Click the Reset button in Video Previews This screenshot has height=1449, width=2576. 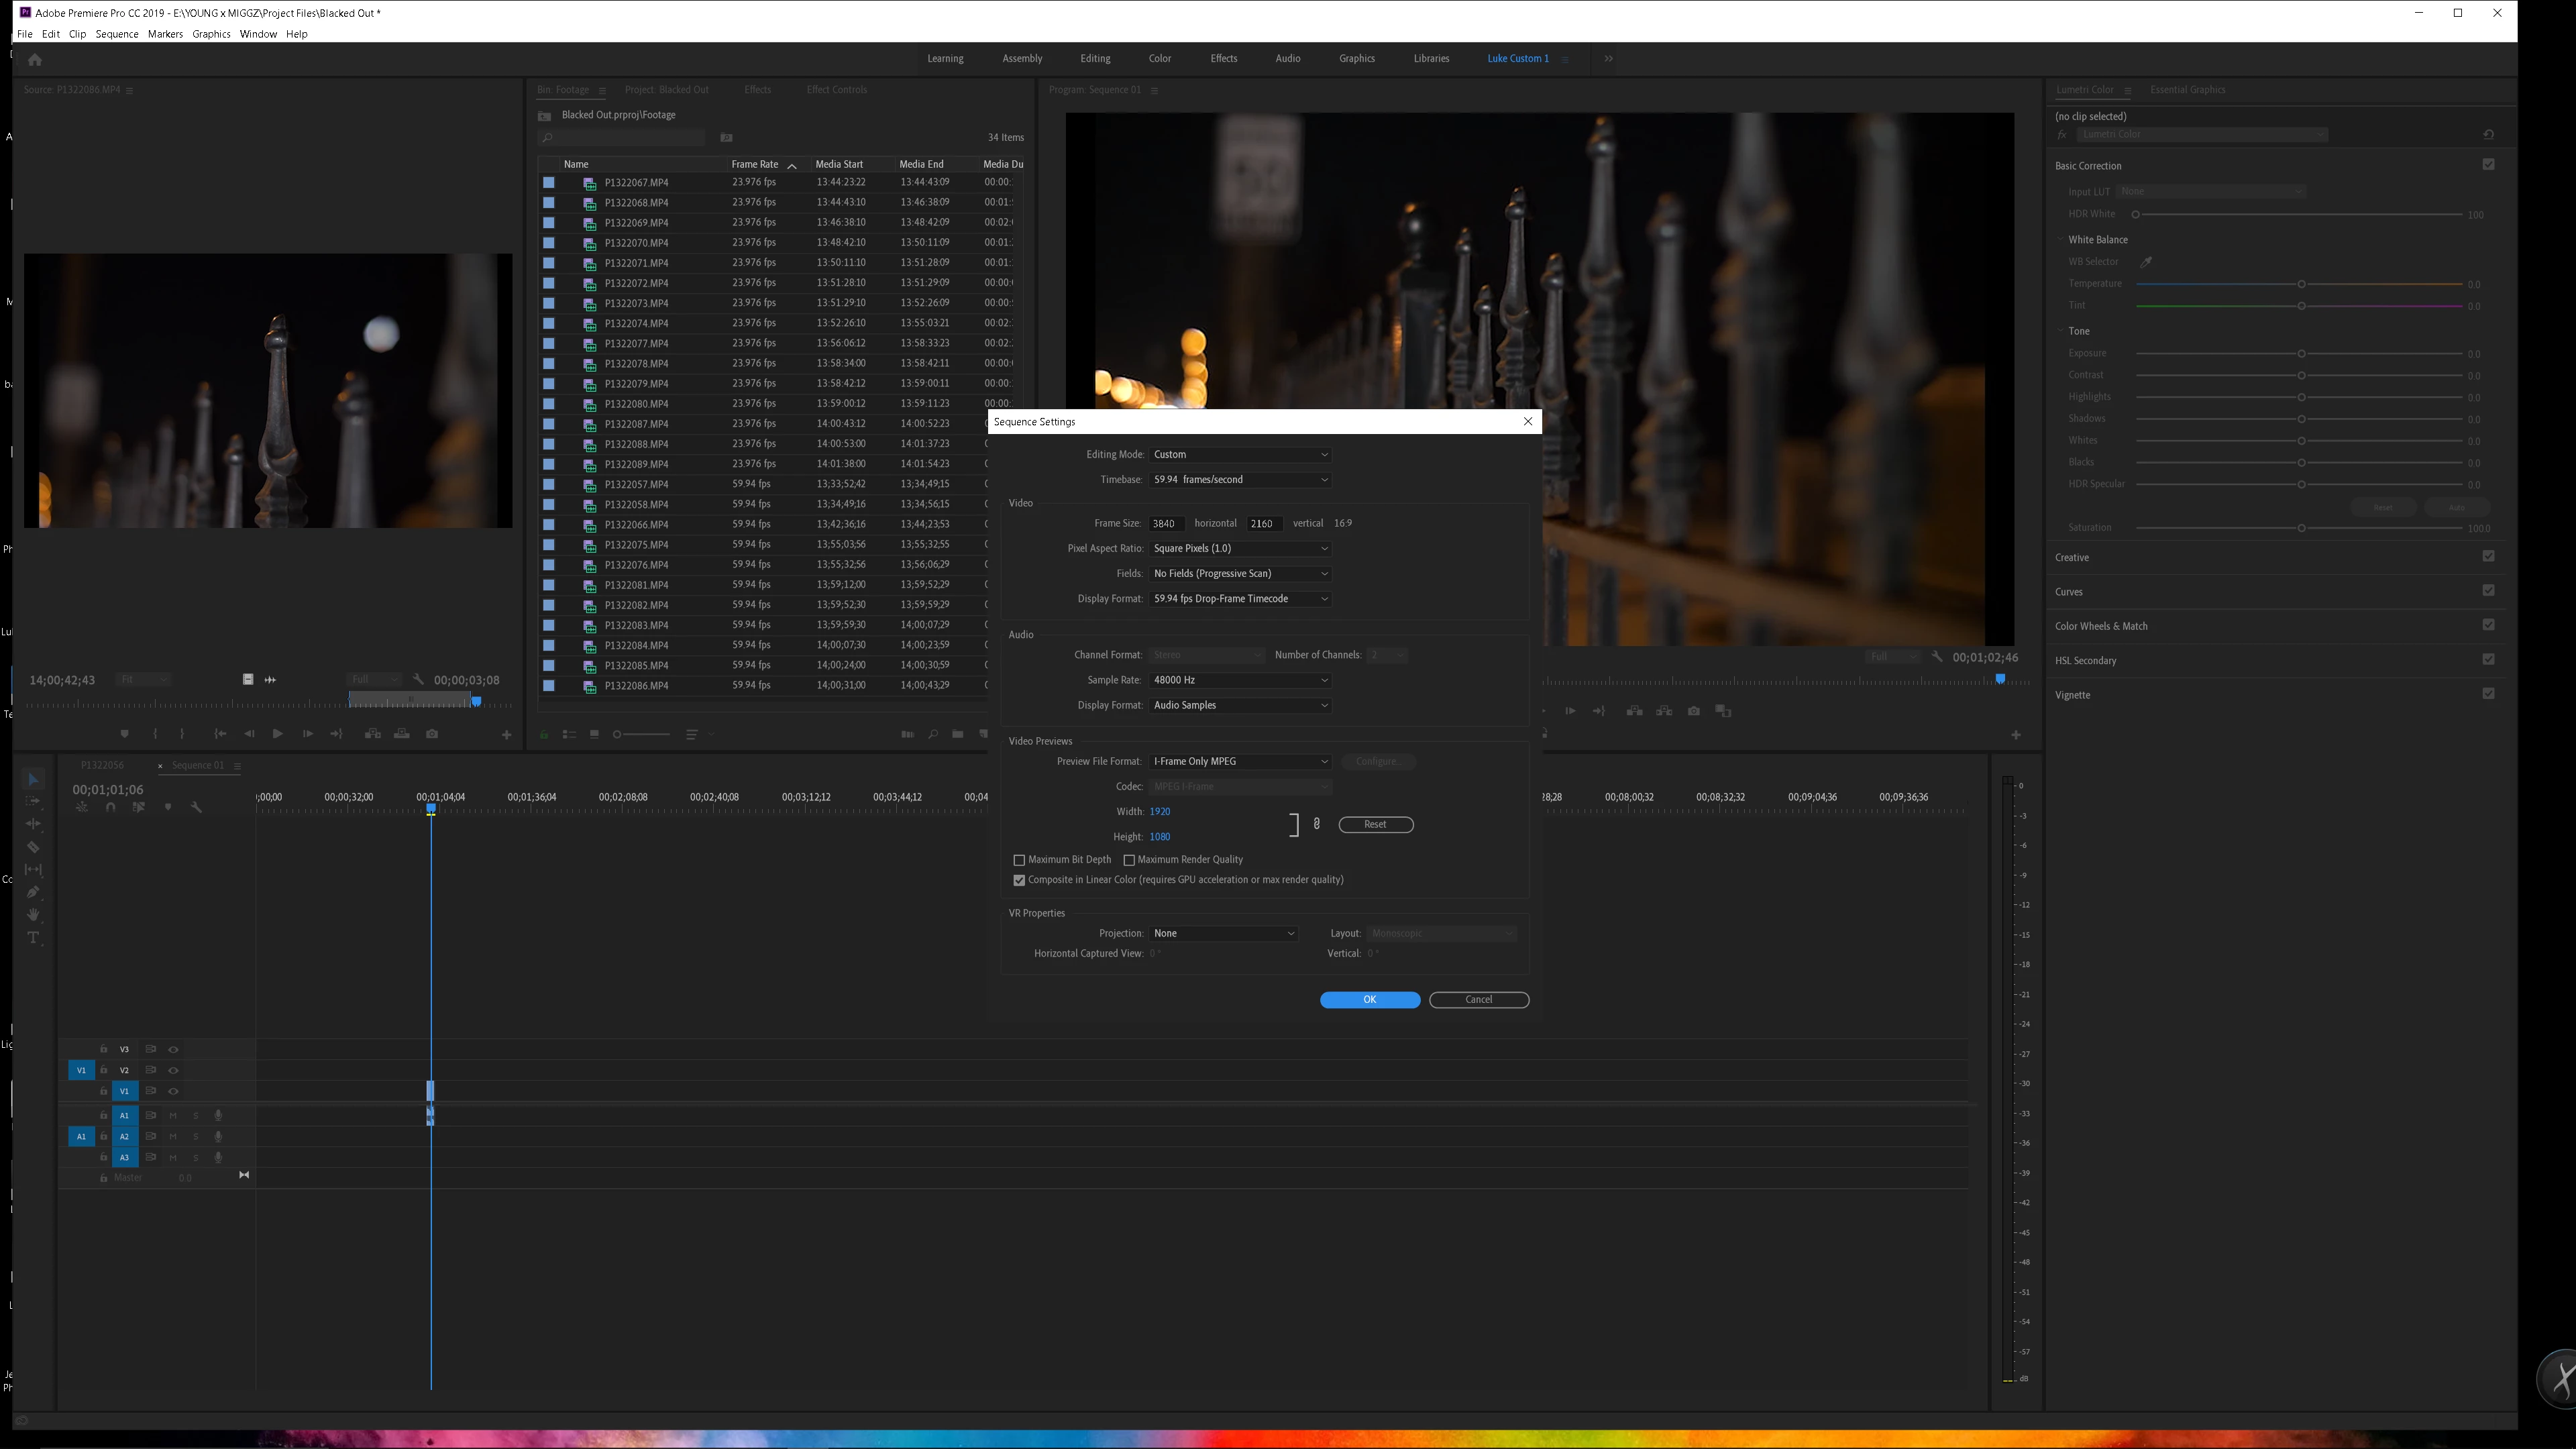(1375, 825)
